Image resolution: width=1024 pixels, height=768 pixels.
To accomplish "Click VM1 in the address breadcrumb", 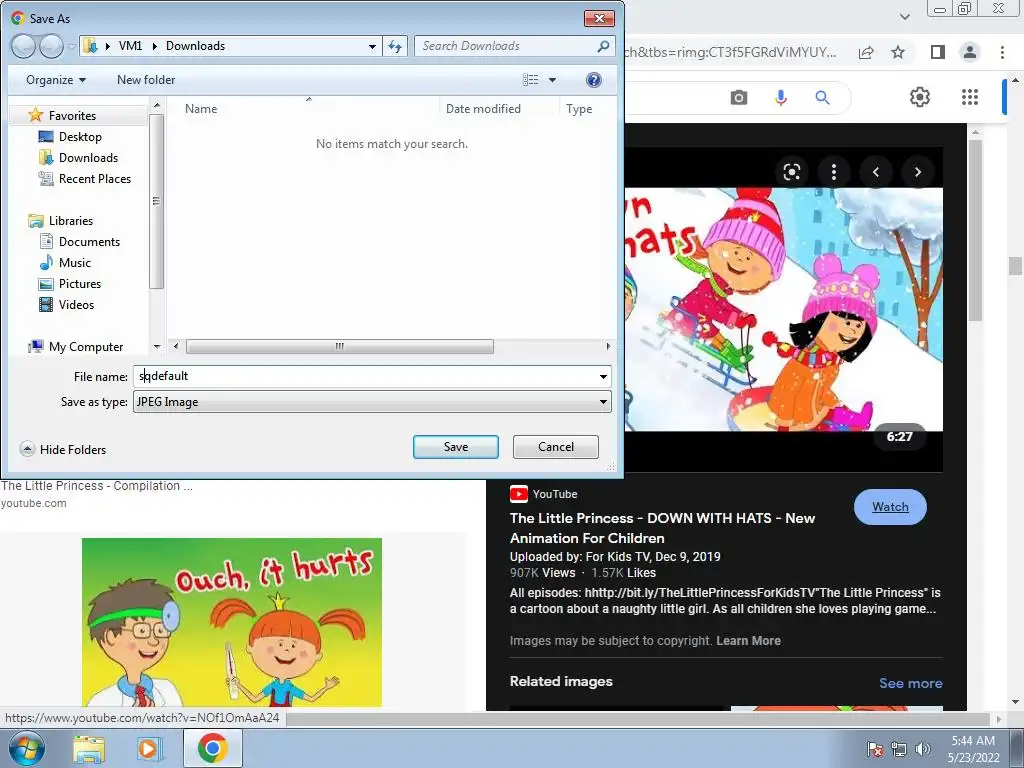I will 130,46.
